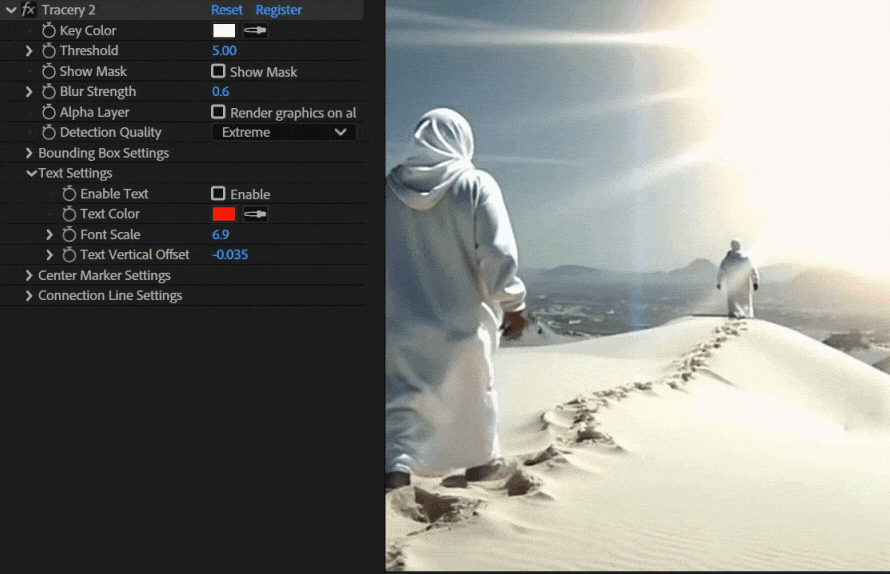
Task: Reset the Tracery 2 effect
Action: coord(227,10)
